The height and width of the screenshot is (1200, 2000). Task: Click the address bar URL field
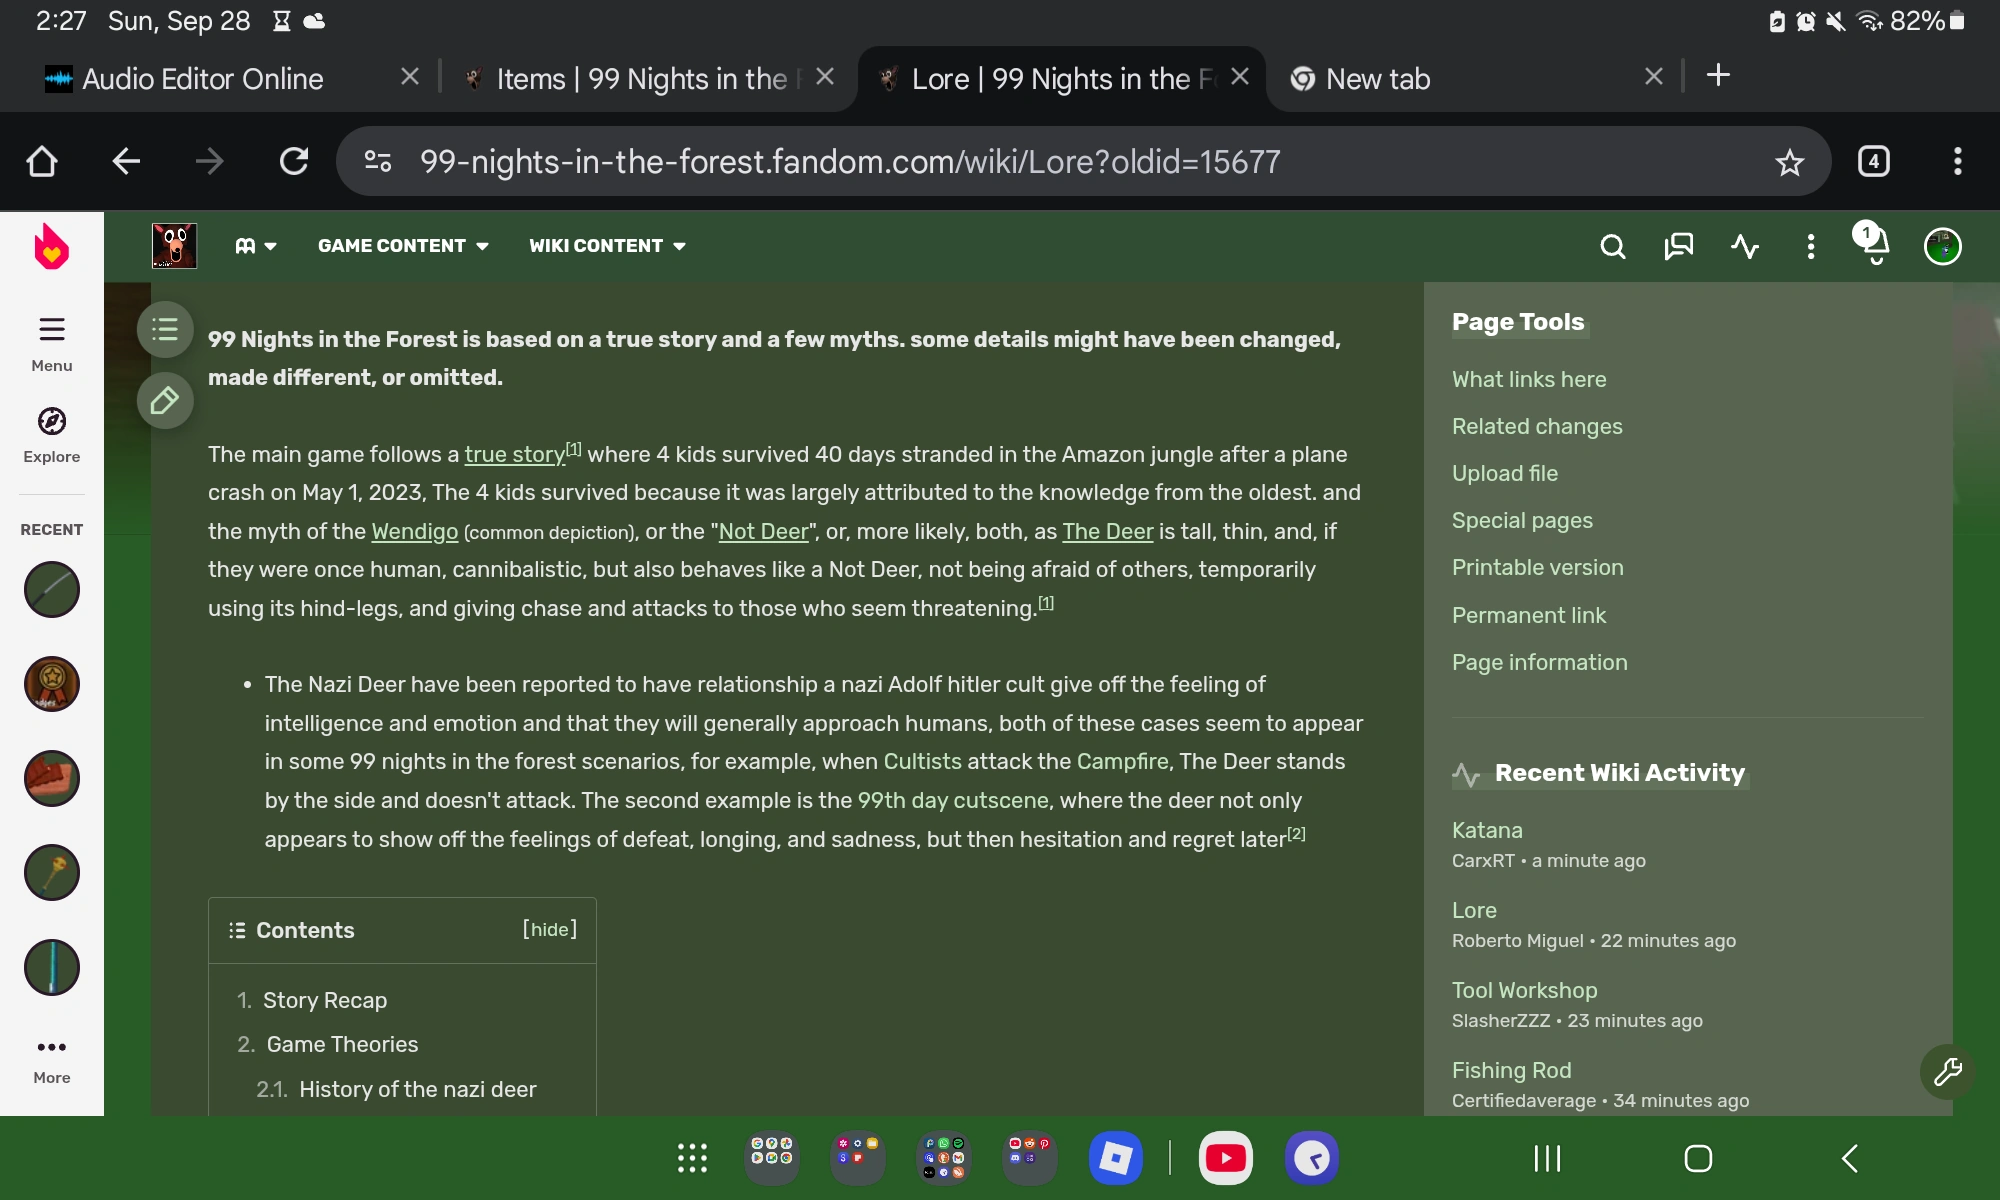pos(850,162)
